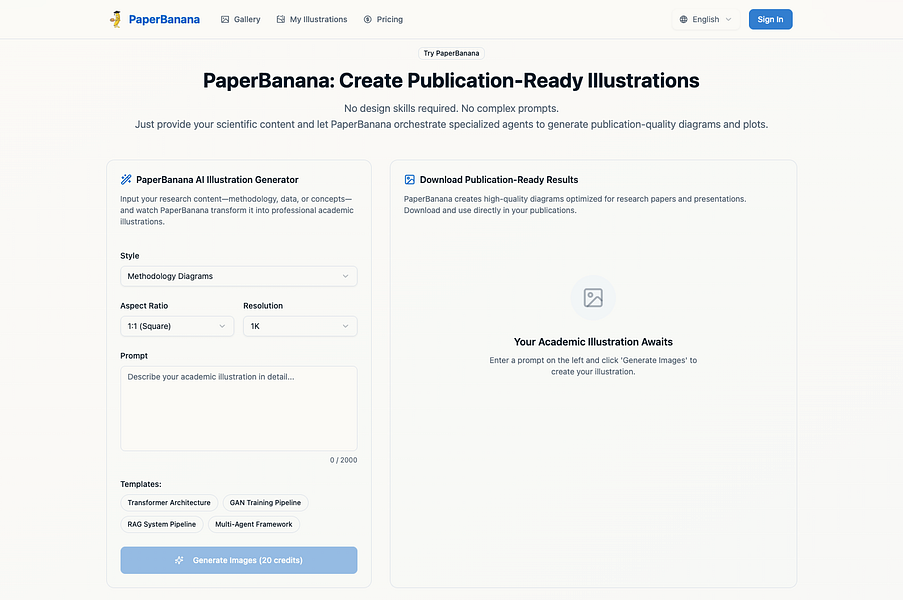Click the Download Publication-Ready Results title

(x=499, y=180)
